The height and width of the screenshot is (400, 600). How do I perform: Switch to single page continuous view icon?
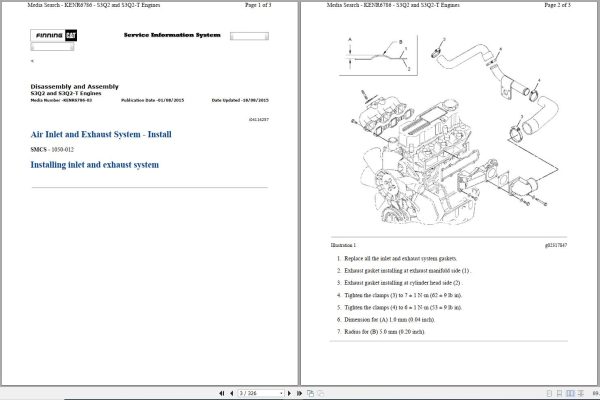(x=559, y=393)
